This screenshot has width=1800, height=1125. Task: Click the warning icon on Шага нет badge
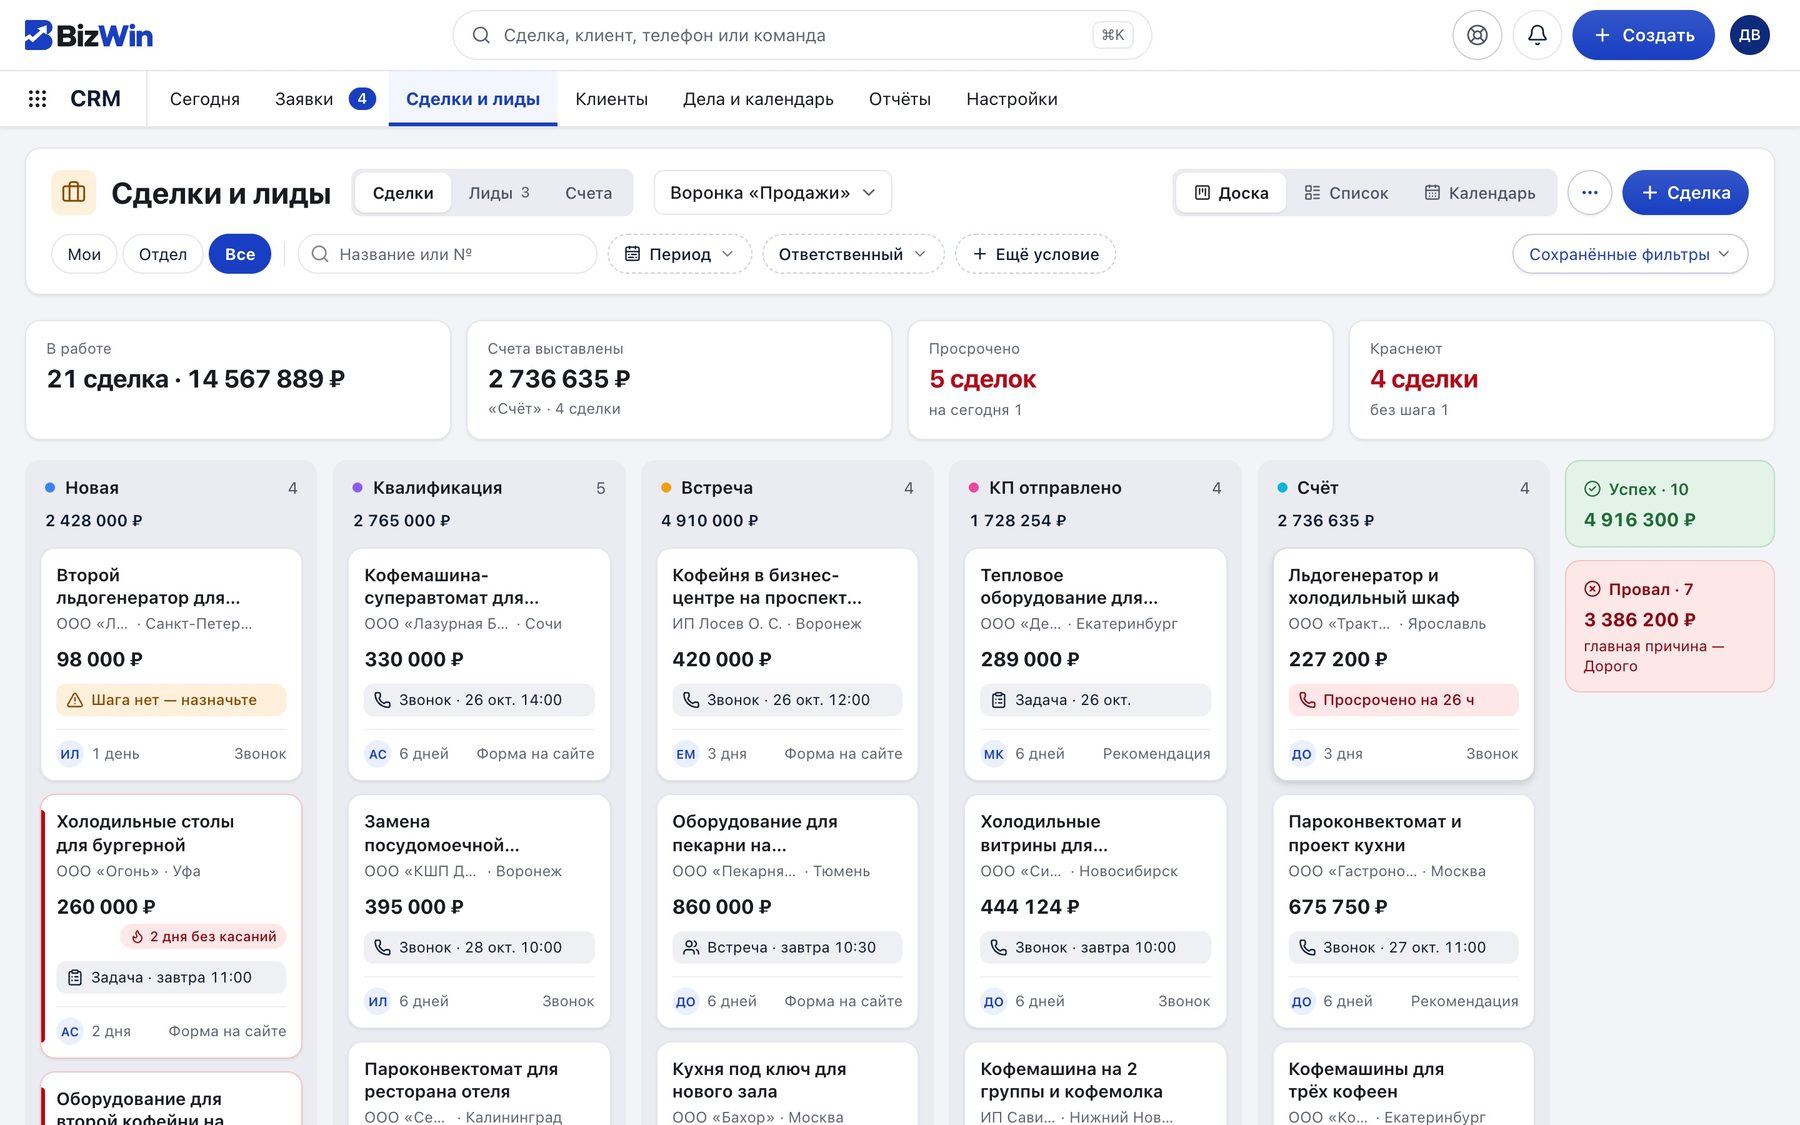click(x=75, y=700)
